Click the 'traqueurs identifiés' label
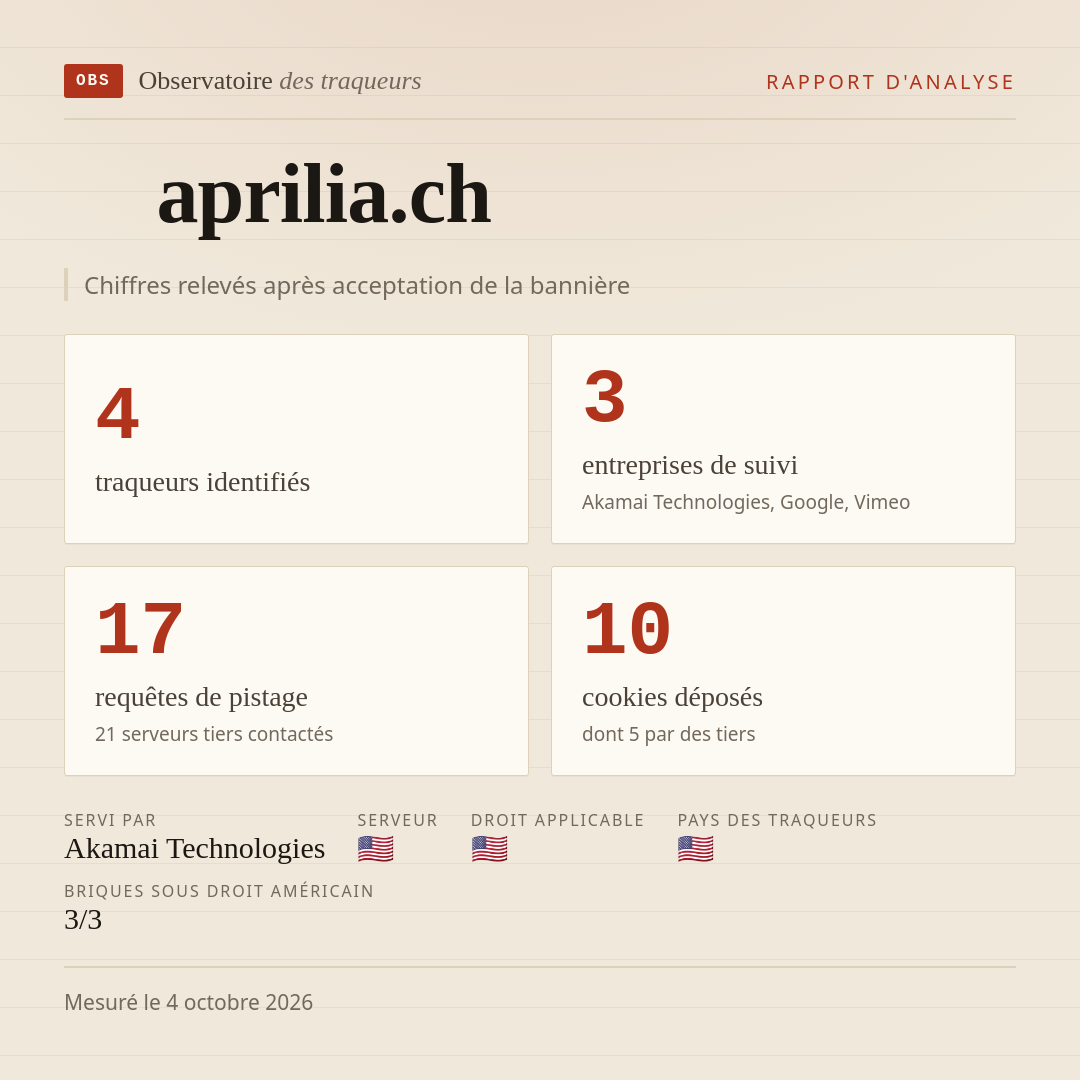1080x1080 pixels. click(202, 481)
